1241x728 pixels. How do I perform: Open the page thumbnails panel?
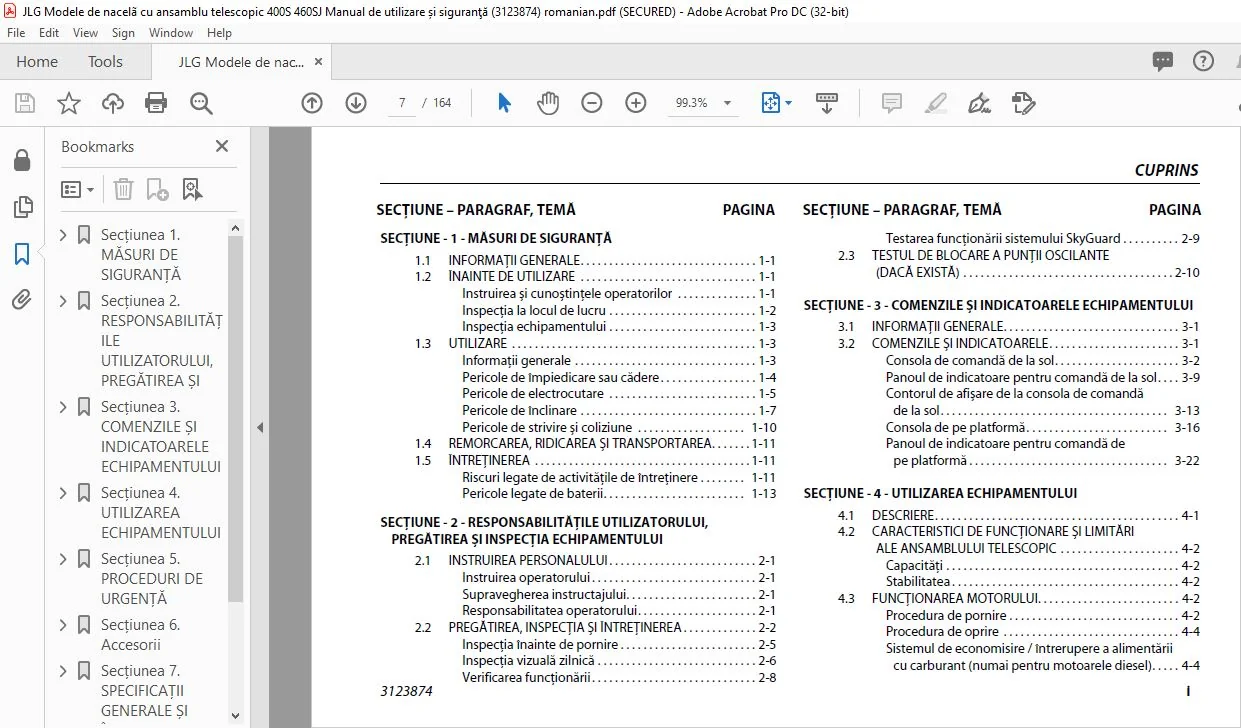(22, 208)
